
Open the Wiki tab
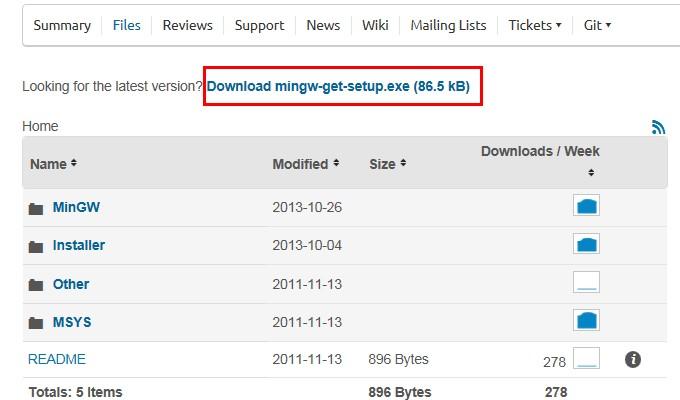click(x=375, y=25)
